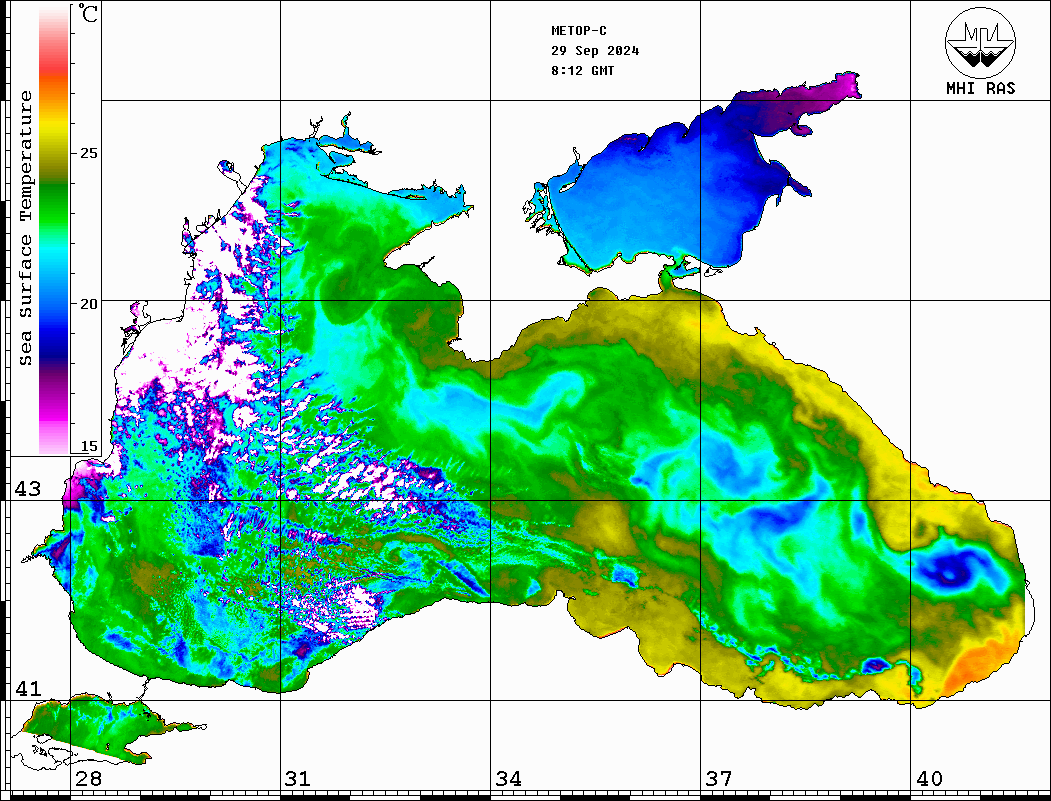Click the '29 Sep 2024' date text
Screen dimensions: 1051x801
[x=595, y=51]
